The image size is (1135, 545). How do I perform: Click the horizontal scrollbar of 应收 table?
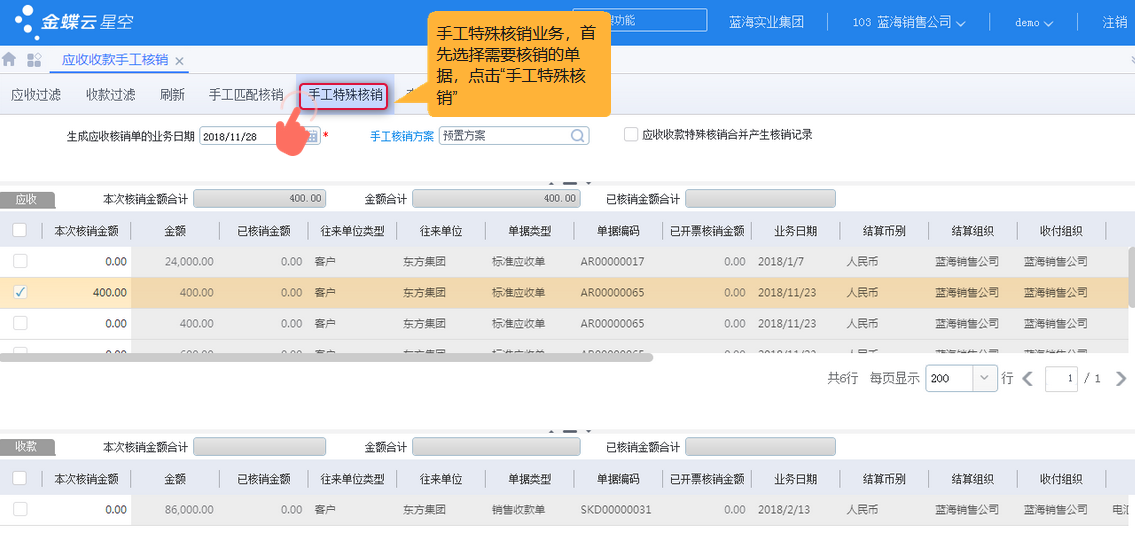[326, 357]
